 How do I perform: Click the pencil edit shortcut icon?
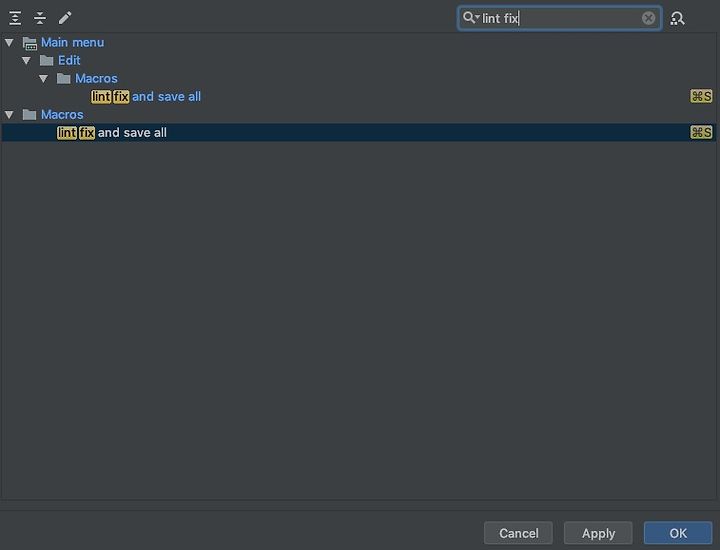click(x=65, y=18)
